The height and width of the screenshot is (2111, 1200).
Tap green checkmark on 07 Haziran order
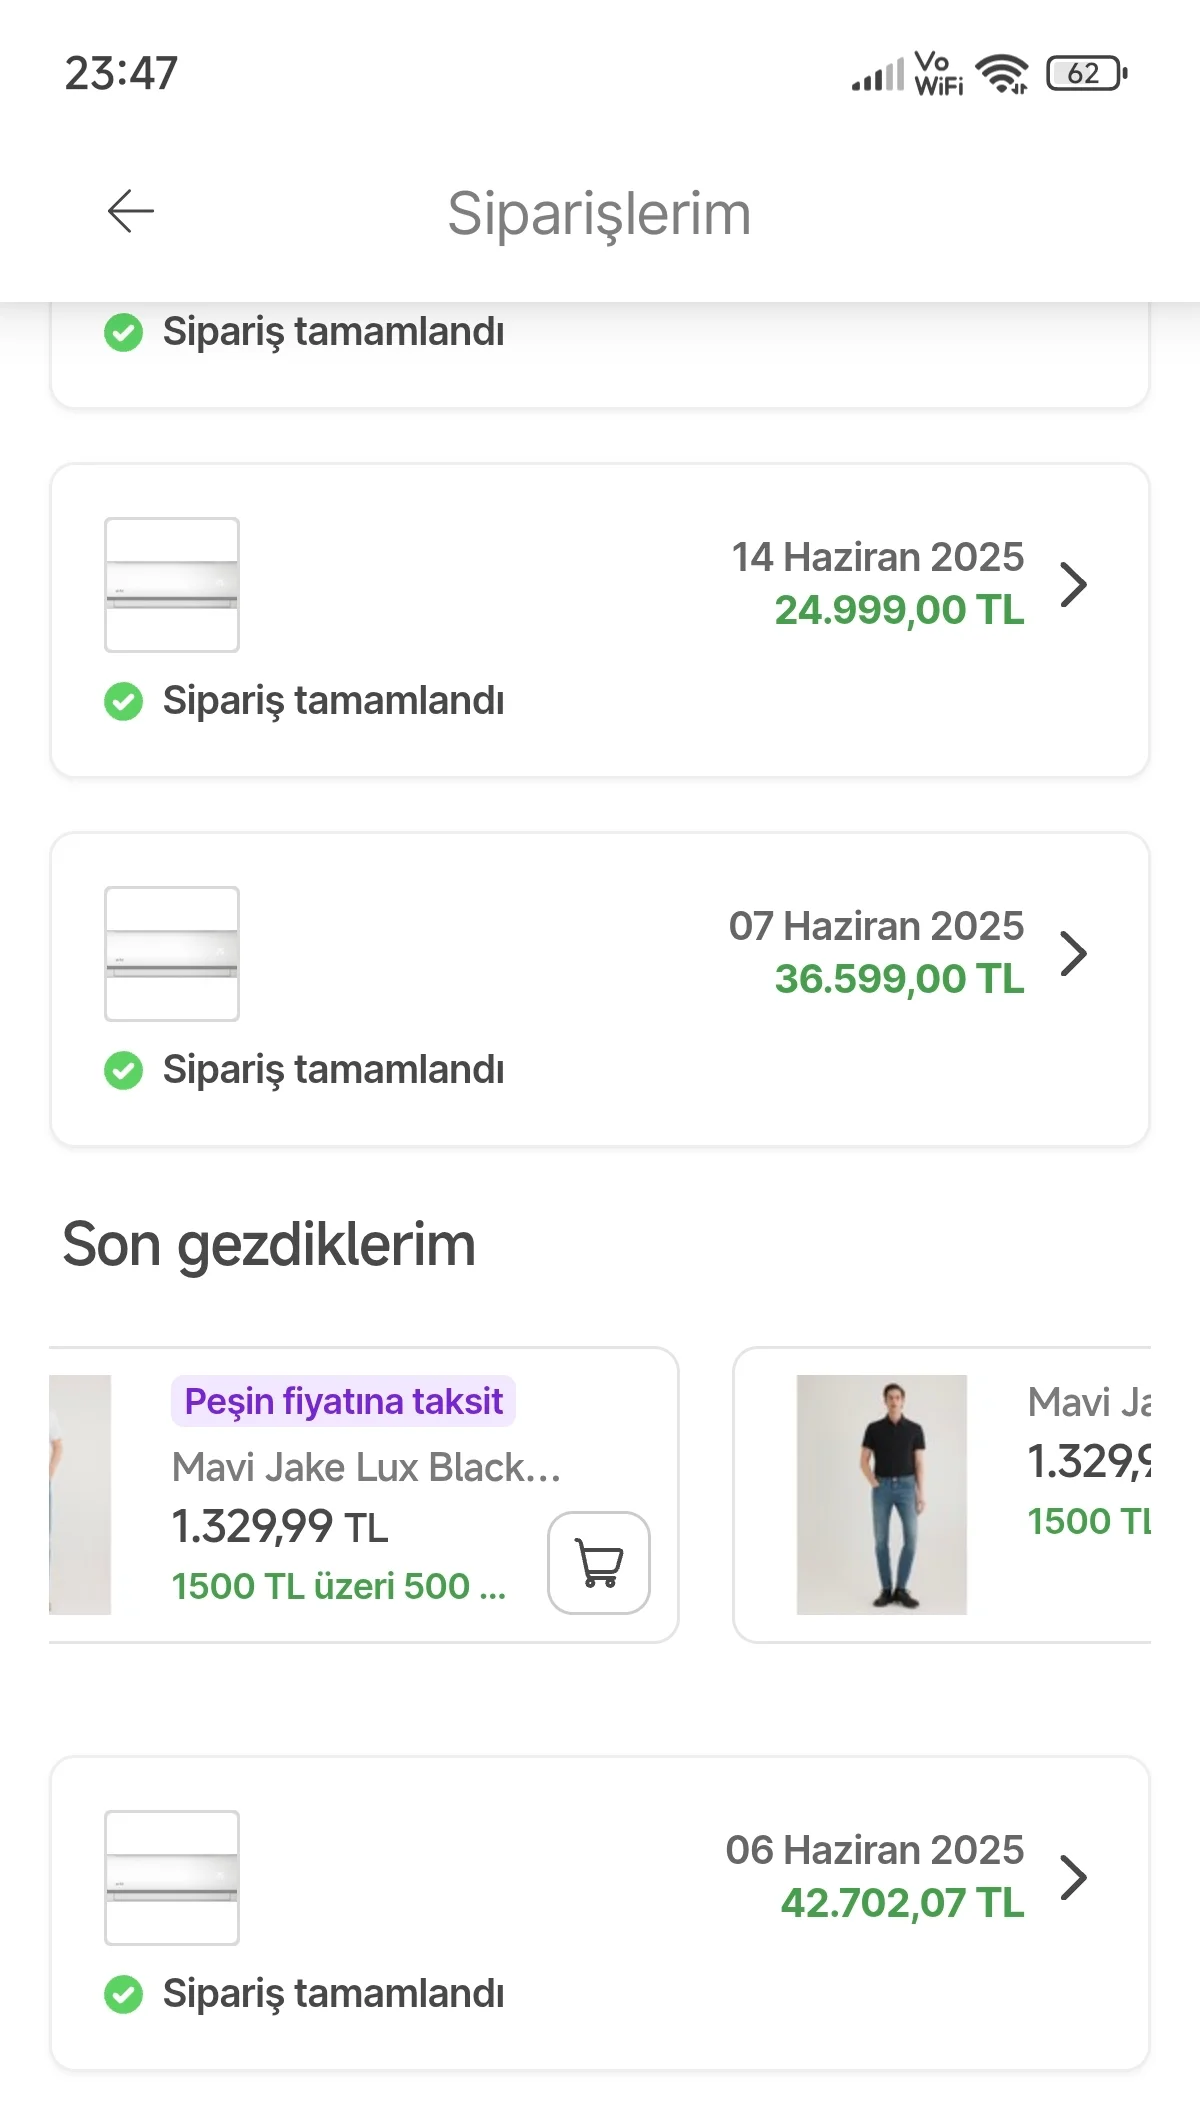click(x=124, y=1070)
